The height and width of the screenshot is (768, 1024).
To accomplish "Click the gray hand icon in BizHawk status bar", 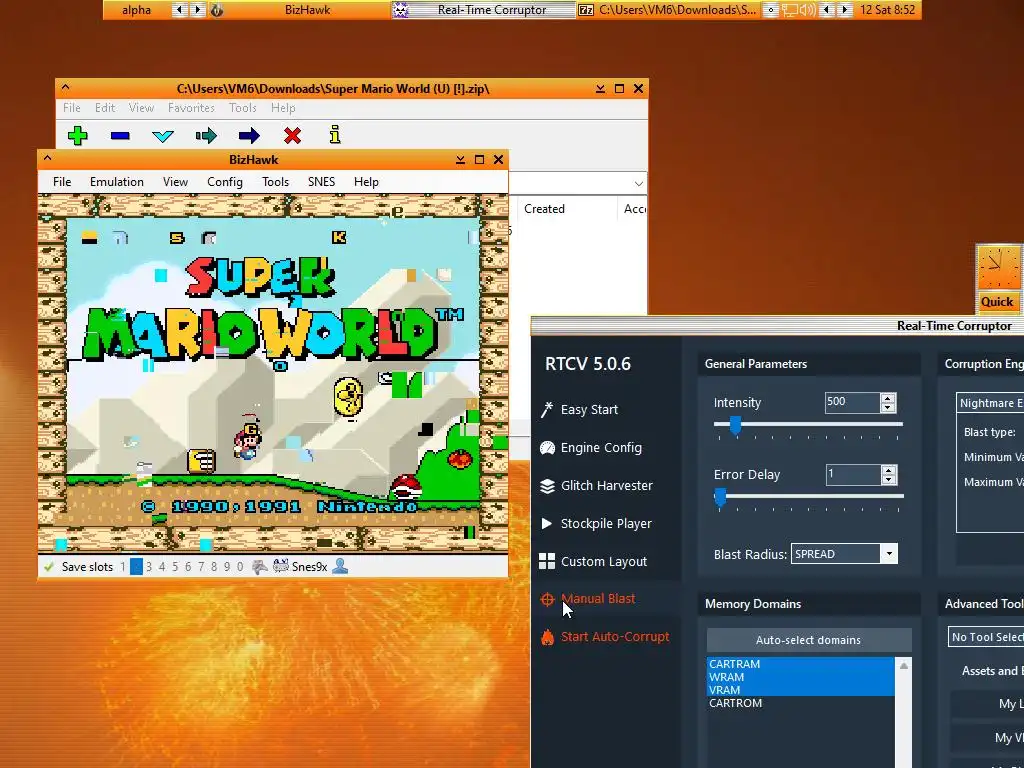I will [259, 567].
